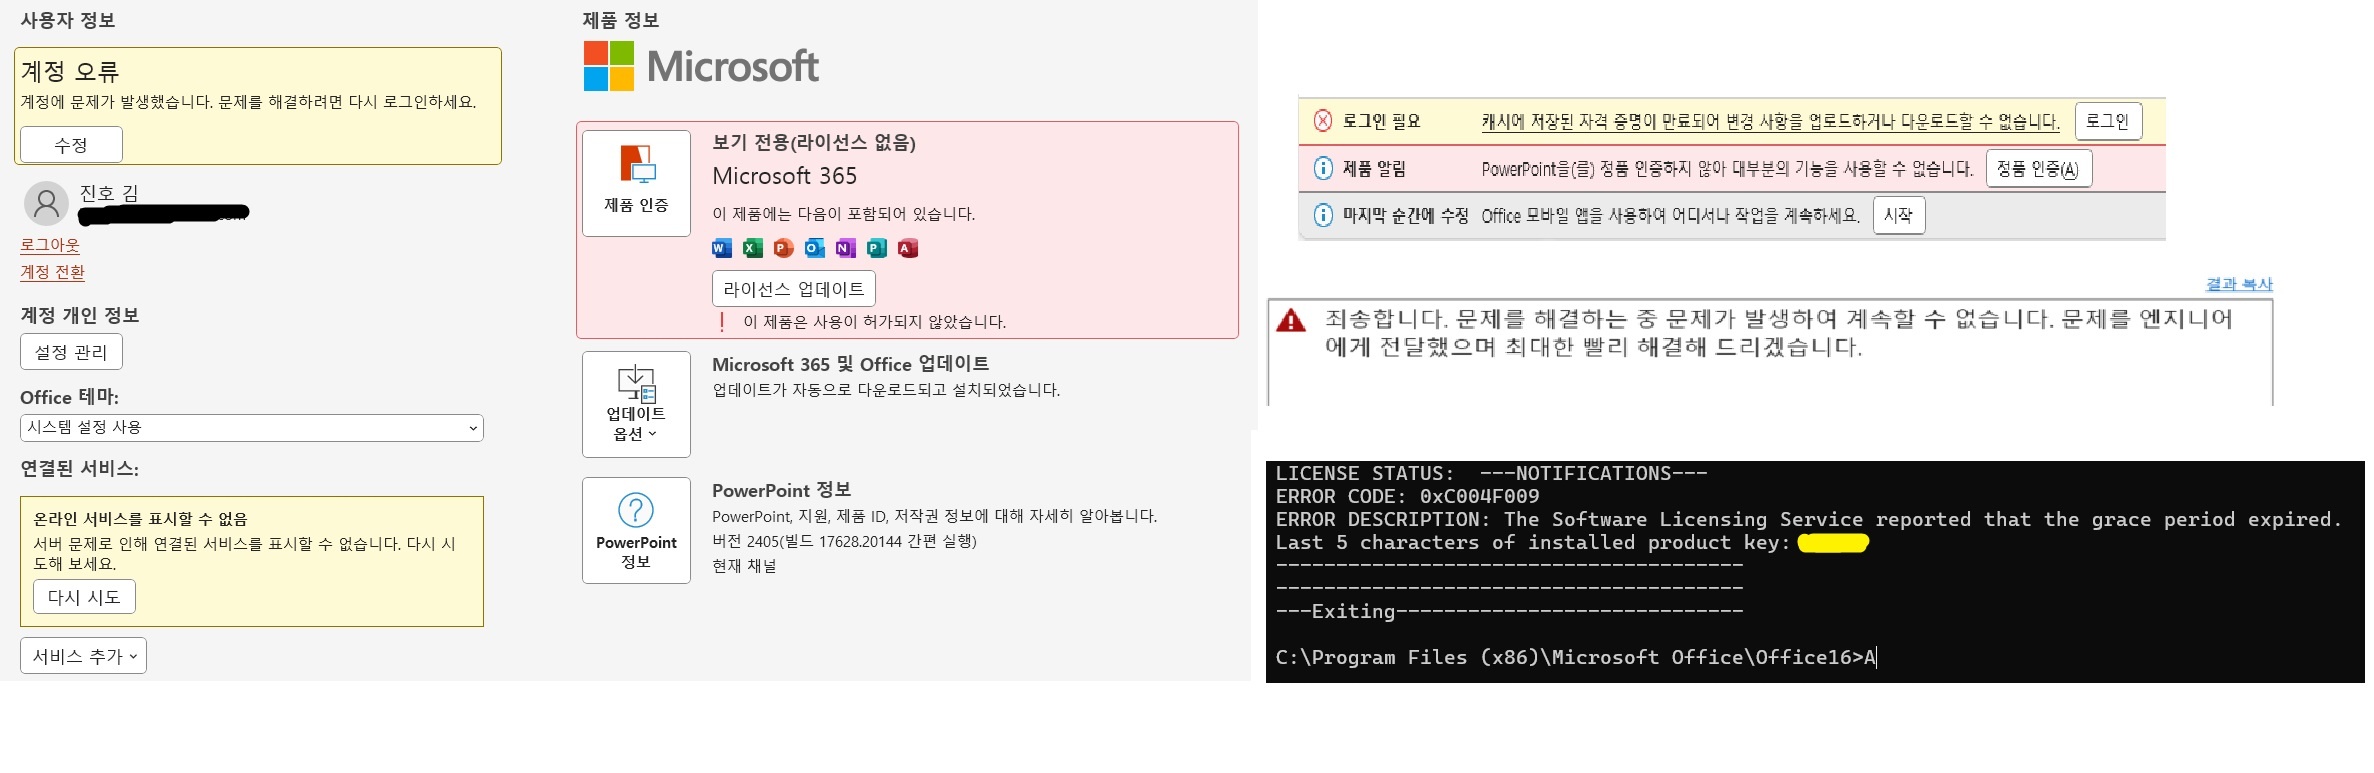
Task: Click the user profile avatar icon
Action: (x=46, y=204)
